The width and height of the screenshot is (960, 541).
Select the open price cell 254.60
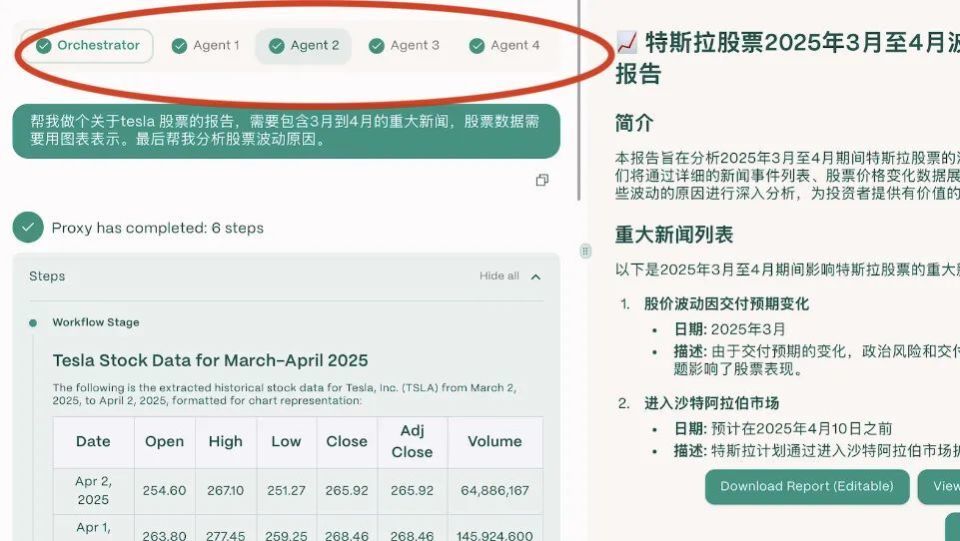coord(165,491)
